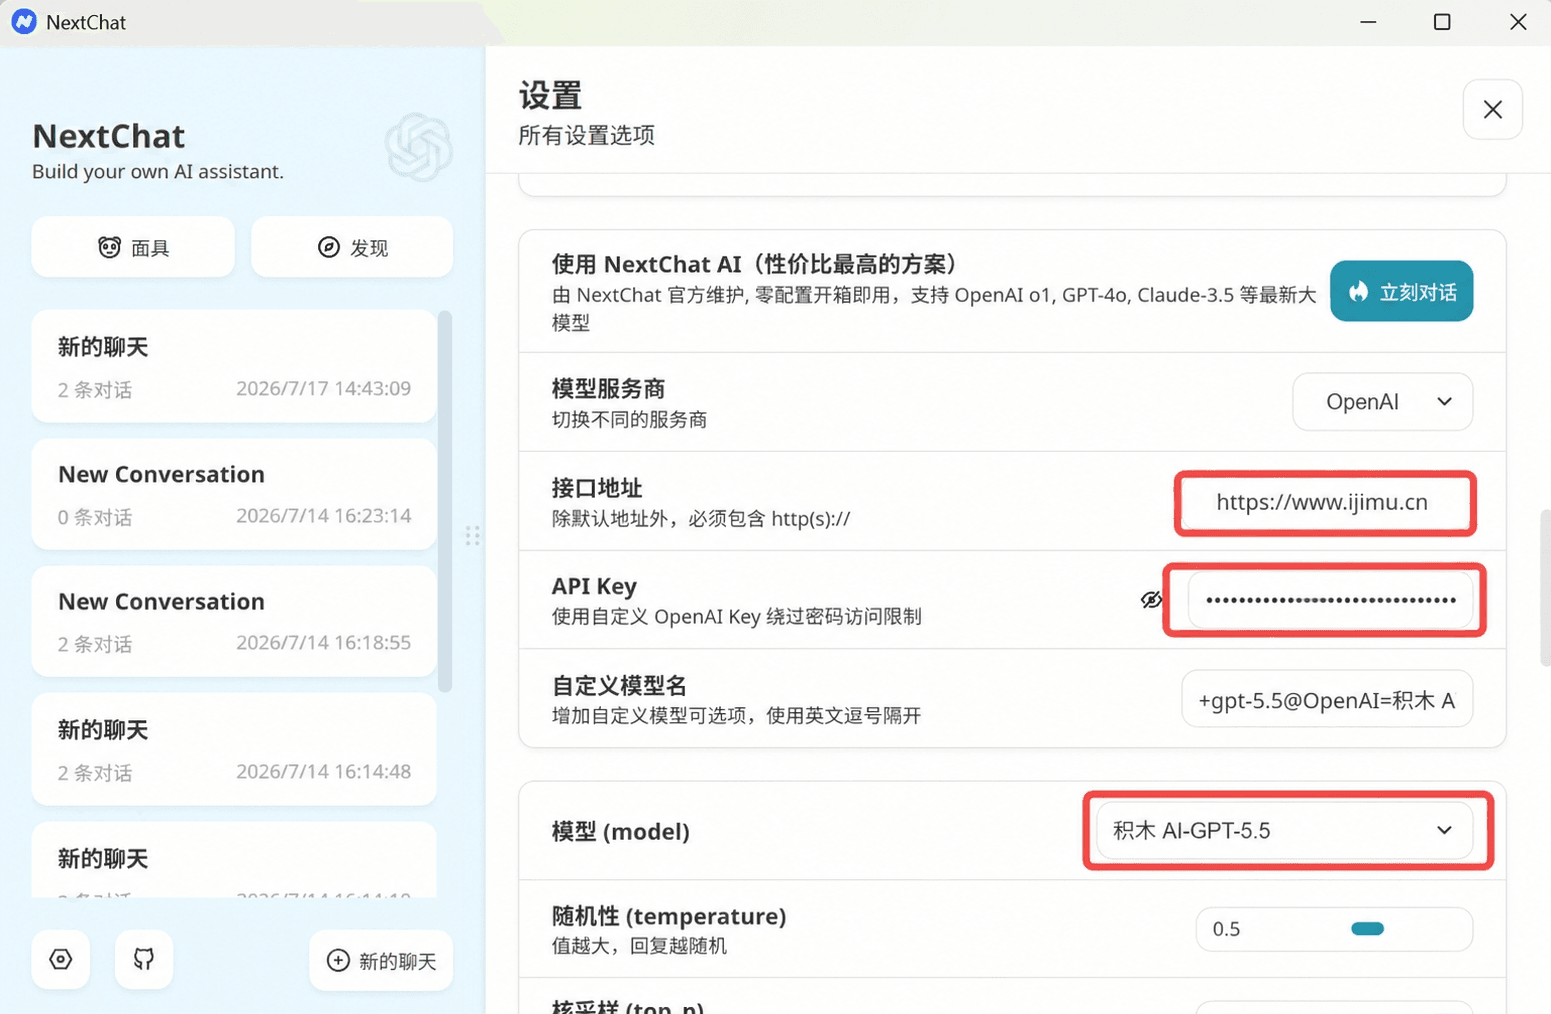Image resolution: width=1551 pixels, height=1014 pixels.
Task: Click the 立刻对话 button
Action: (1401, 291)
